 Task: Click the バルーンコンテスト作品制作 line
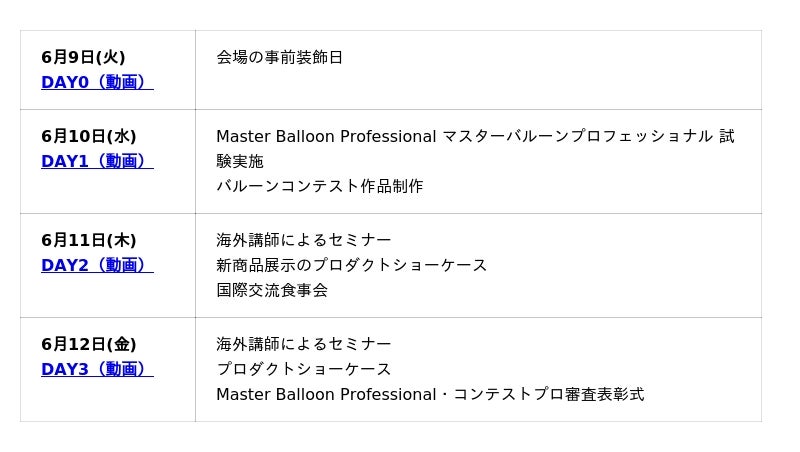(x=320, y=186)
